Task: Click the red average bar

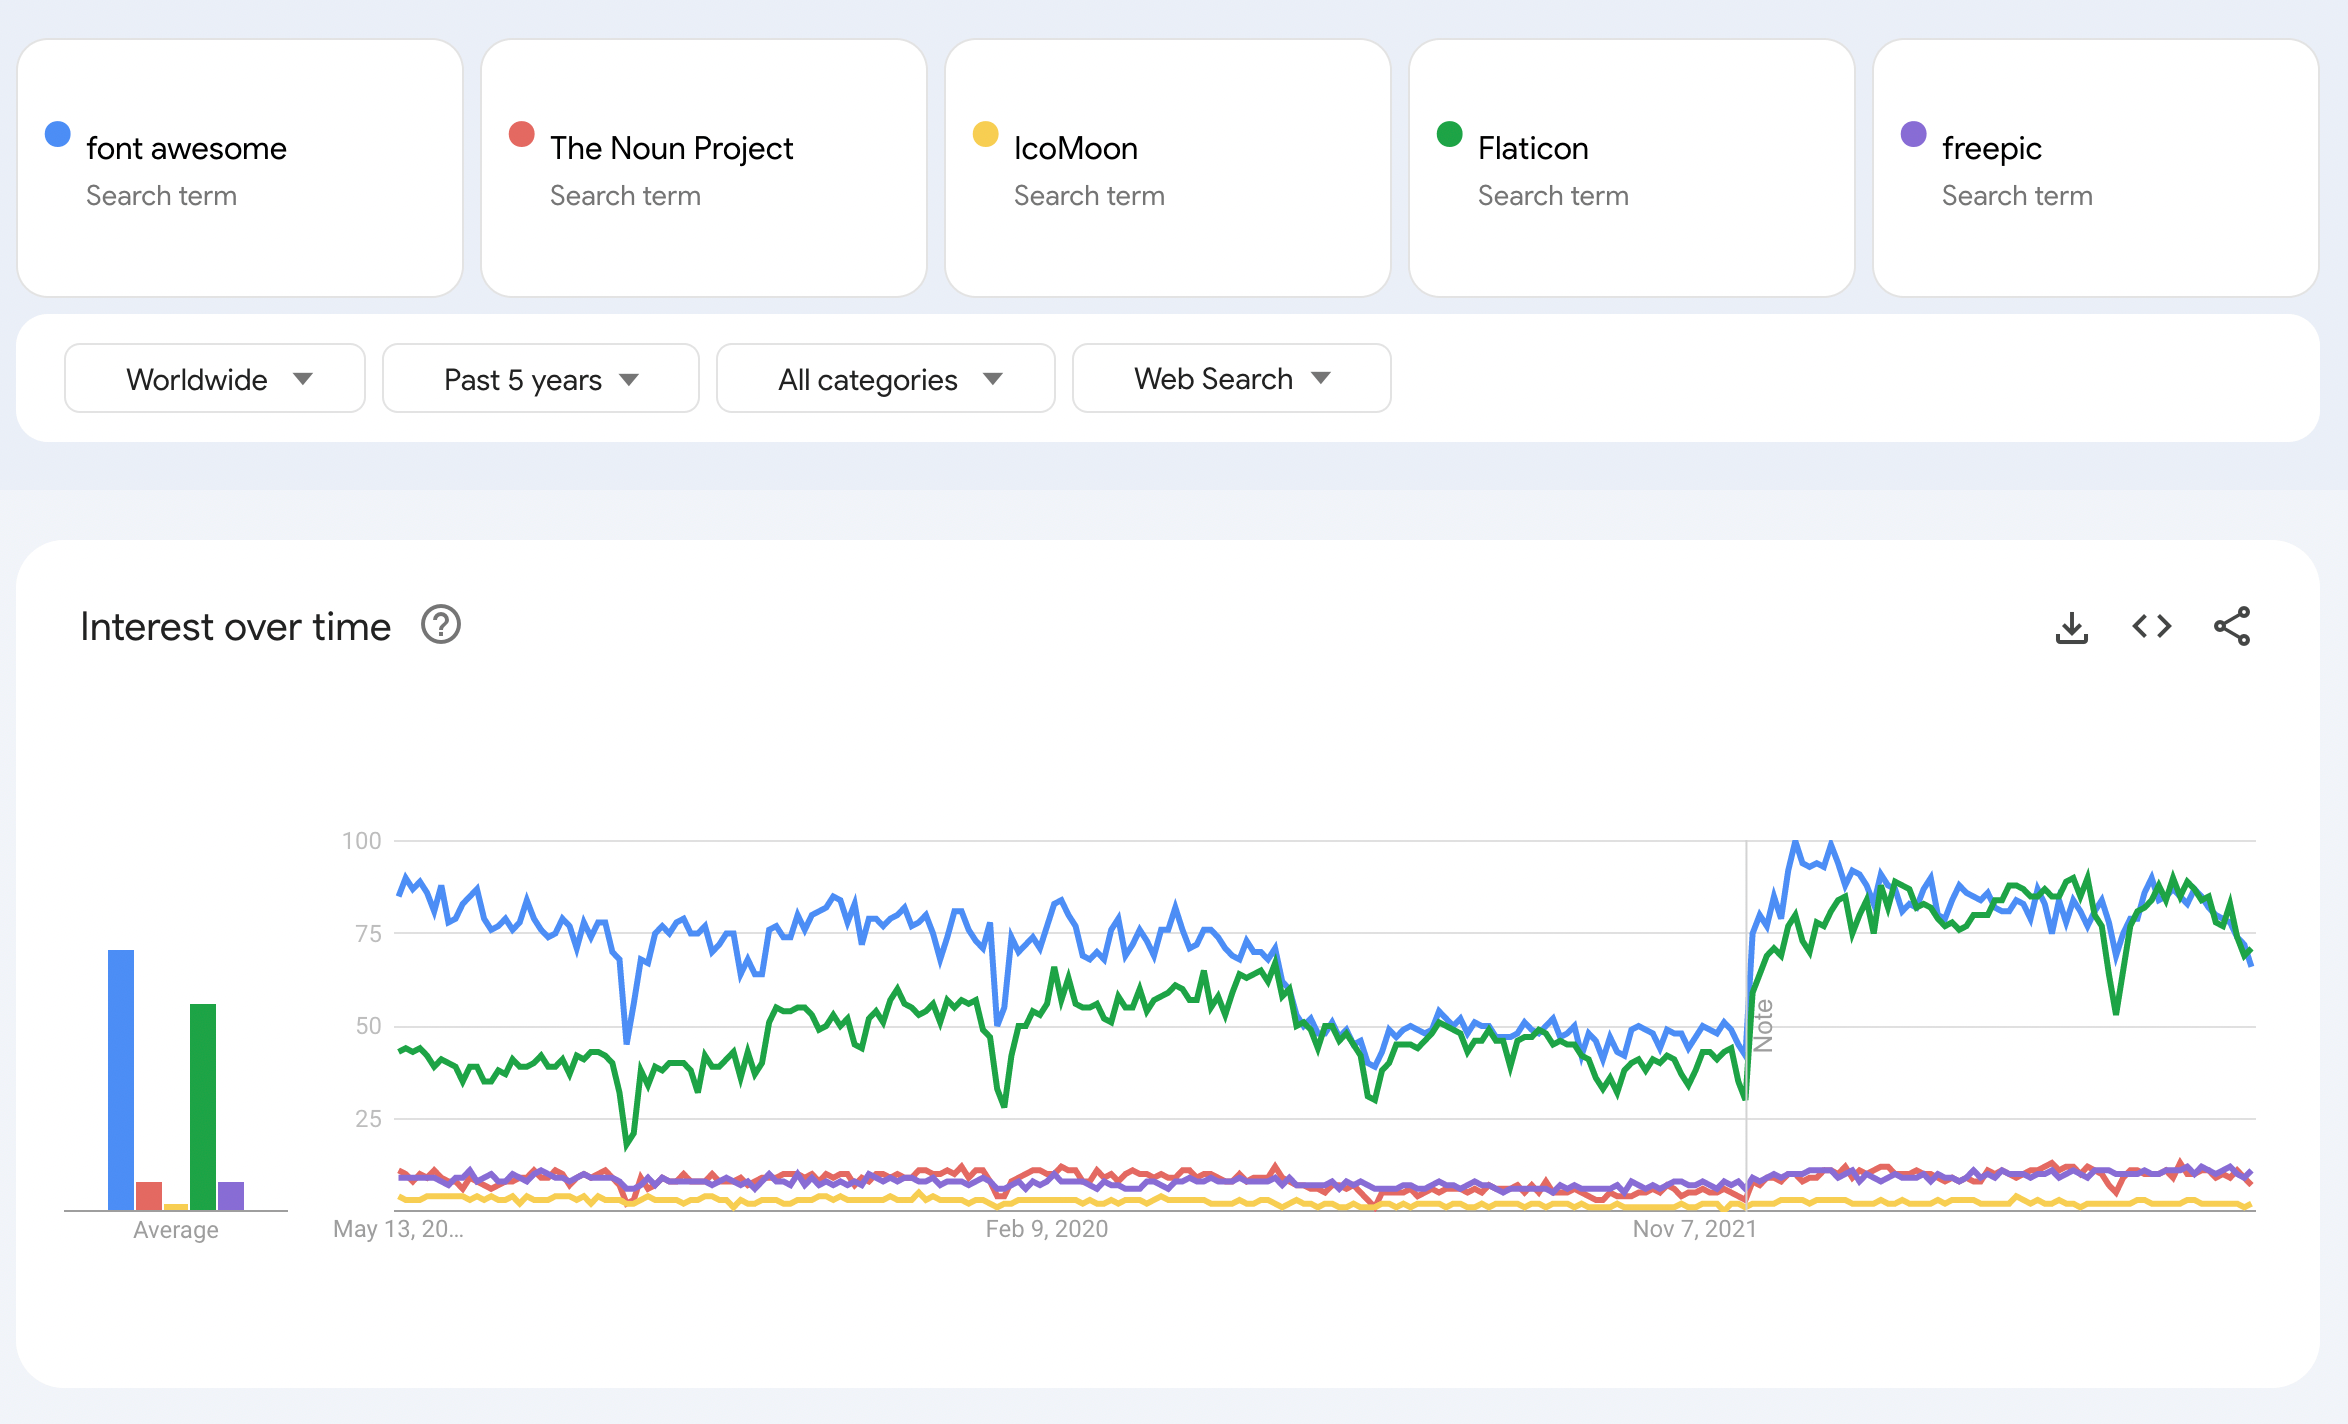Action: click(149, 1196)
